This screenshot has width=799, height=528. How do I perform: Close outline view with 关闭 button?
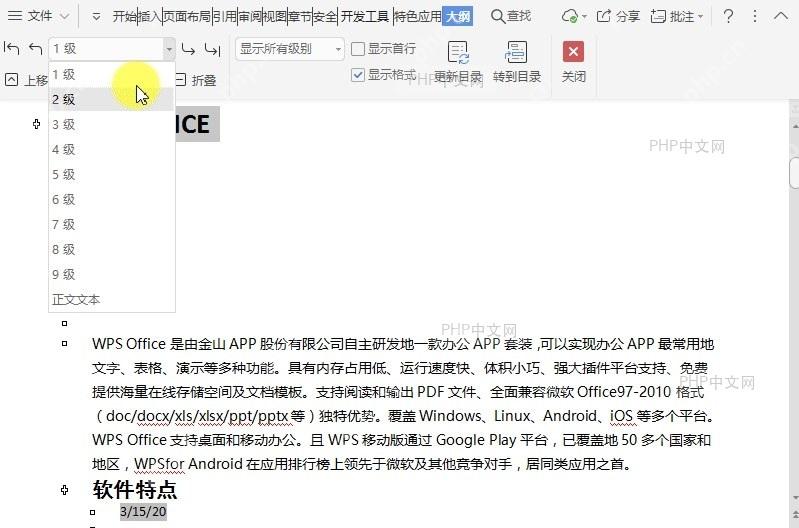pyautogui.click(x=573, y=62)
